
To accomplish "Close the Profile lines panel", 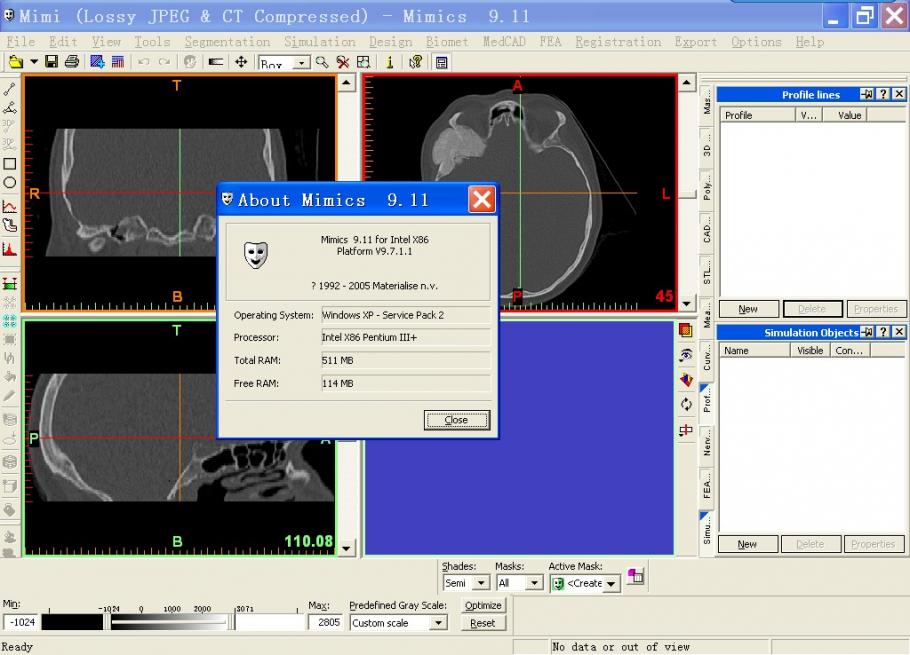I will coord(899,94).
